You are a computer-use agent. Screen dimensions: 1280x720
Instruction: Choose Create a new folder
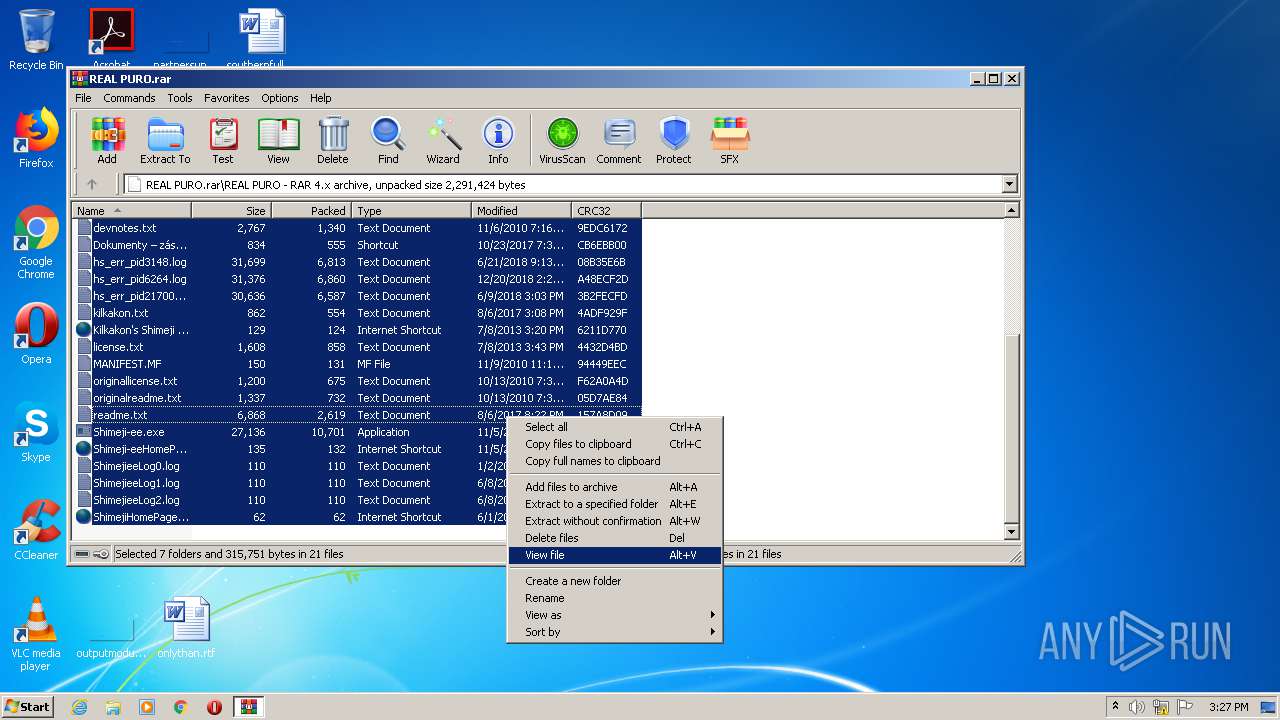pos(614,581)
